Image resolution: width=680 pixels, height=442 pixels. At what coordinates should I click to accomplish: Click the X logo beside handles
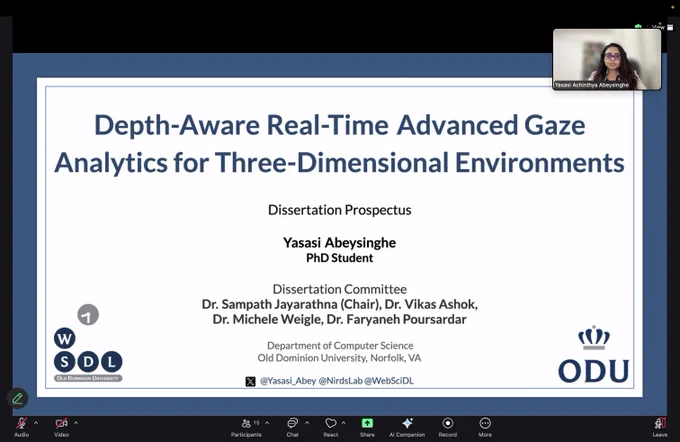[250, 381]
